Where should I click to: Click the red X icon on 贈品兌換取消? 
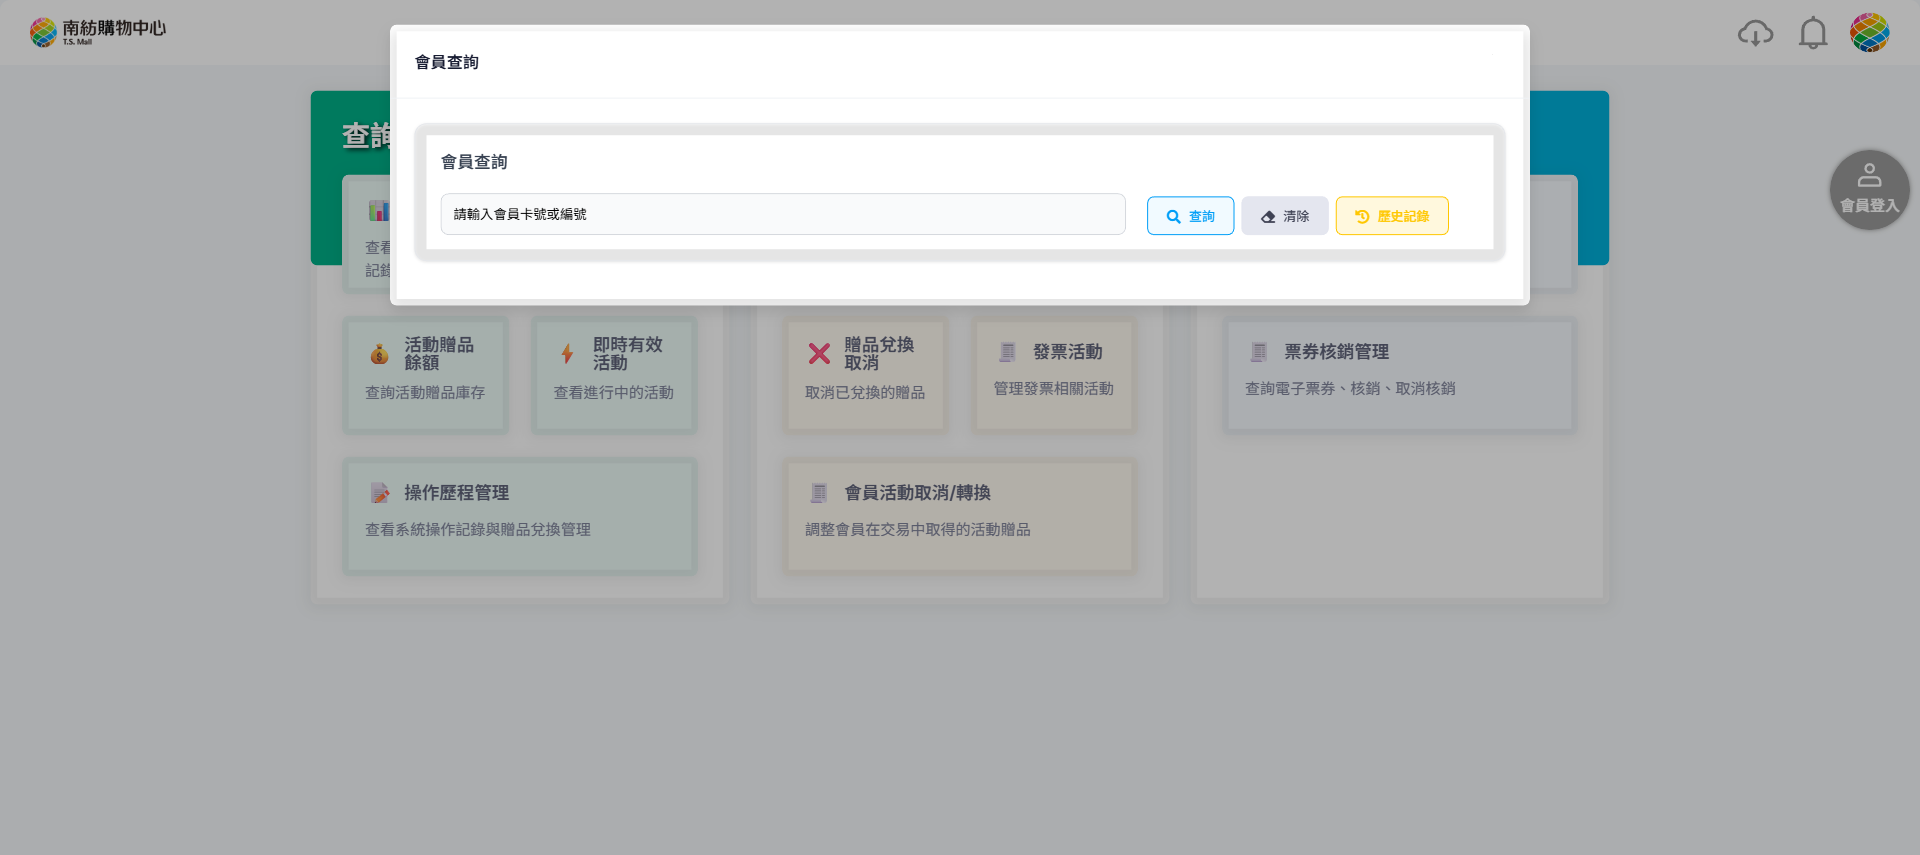pos(819,353)
